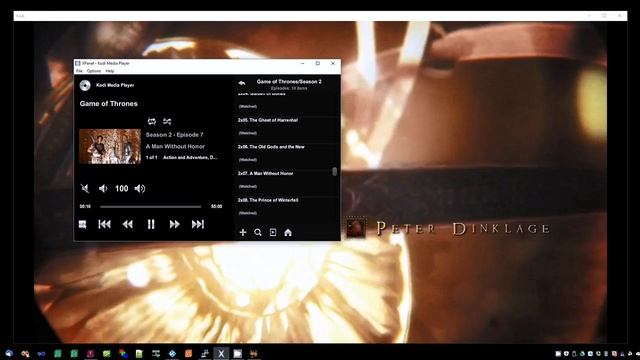640x360 pixels.
Task: Open the File menu
Action: [x=79, y=71]
